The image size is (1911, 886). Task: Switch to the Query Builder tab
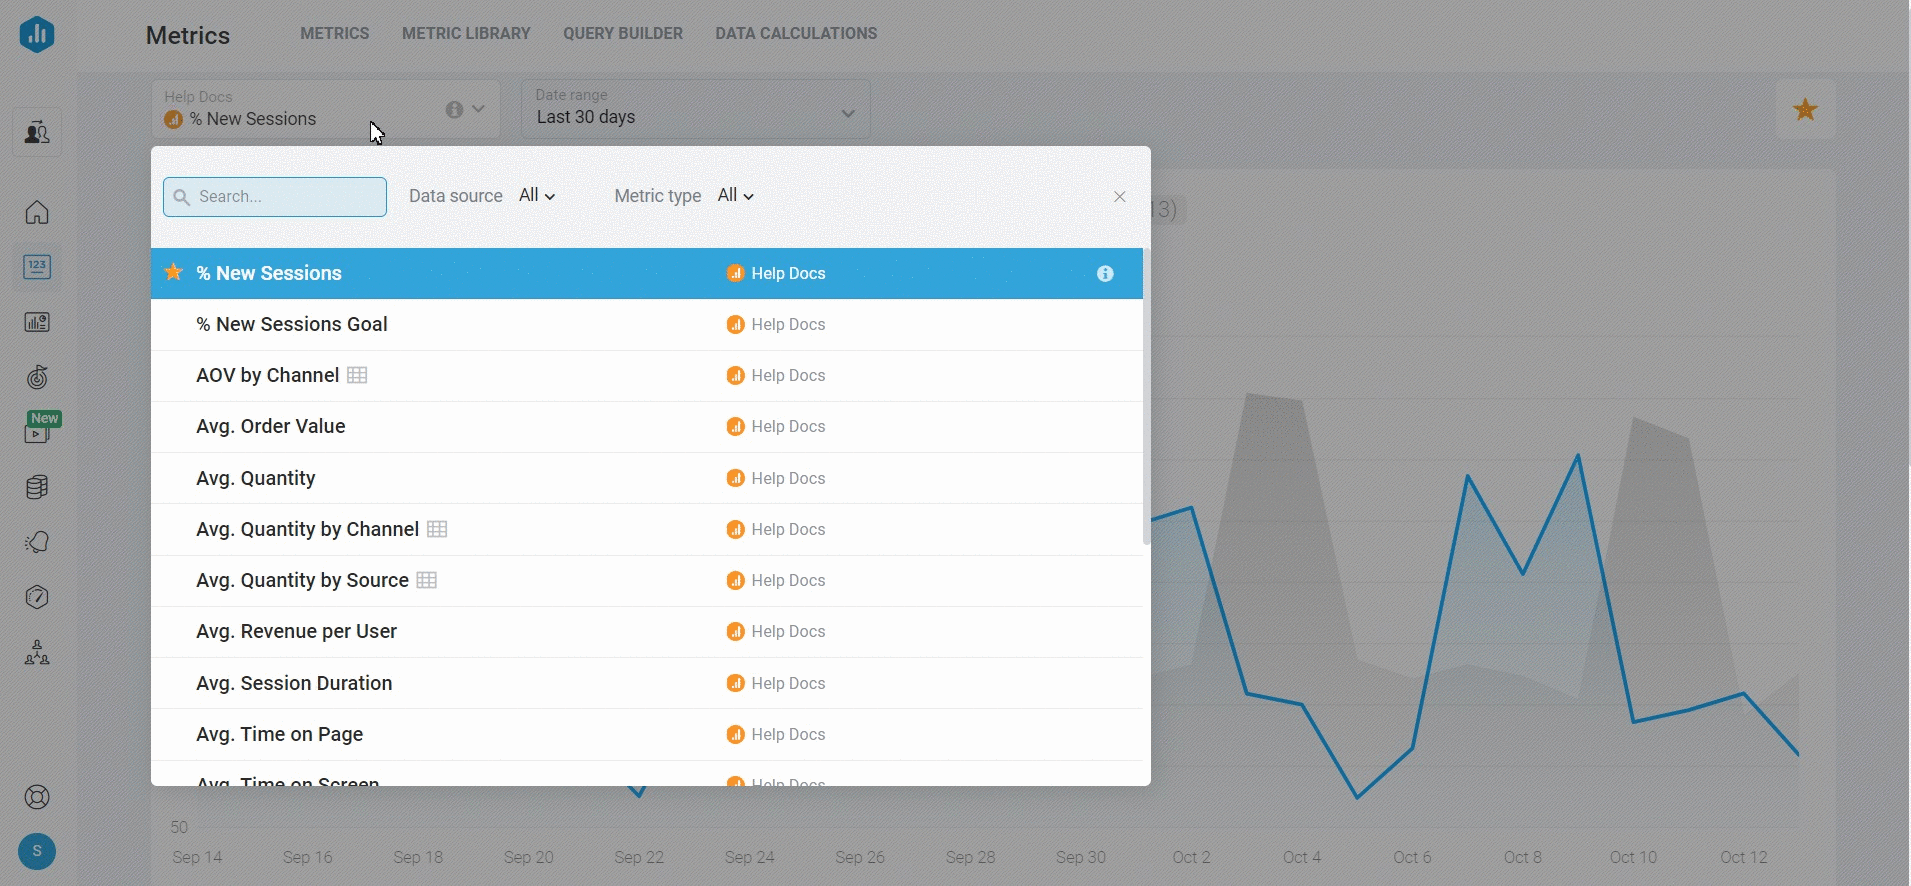tap(622, 34)
